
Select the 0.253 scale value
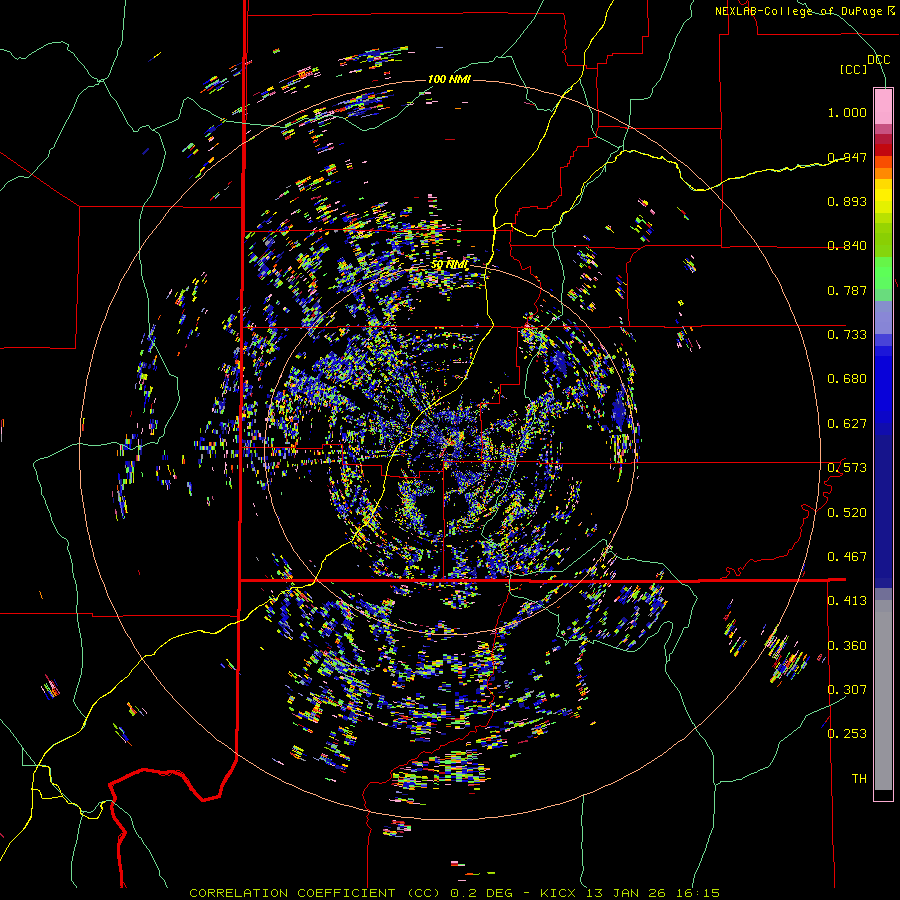[x=847, y=734]
